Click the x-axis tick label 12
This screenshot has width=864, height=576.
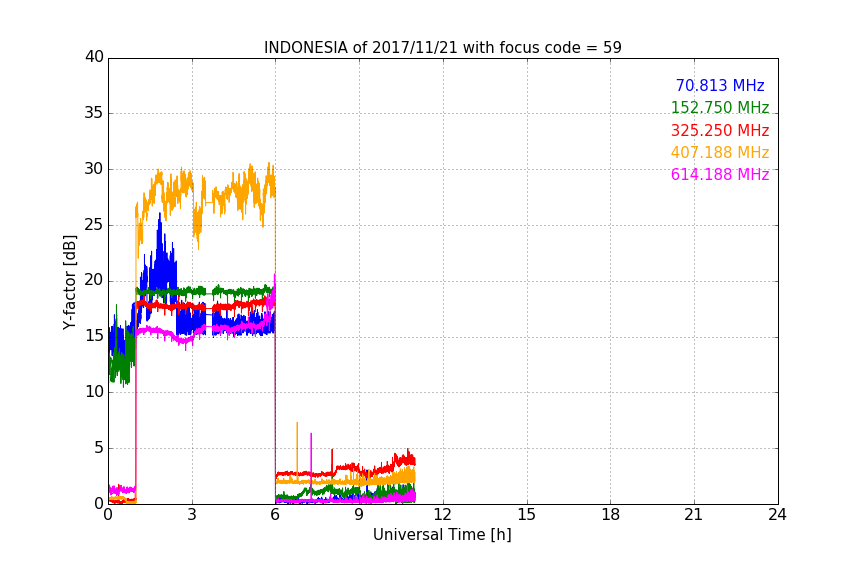click(442, 515)
